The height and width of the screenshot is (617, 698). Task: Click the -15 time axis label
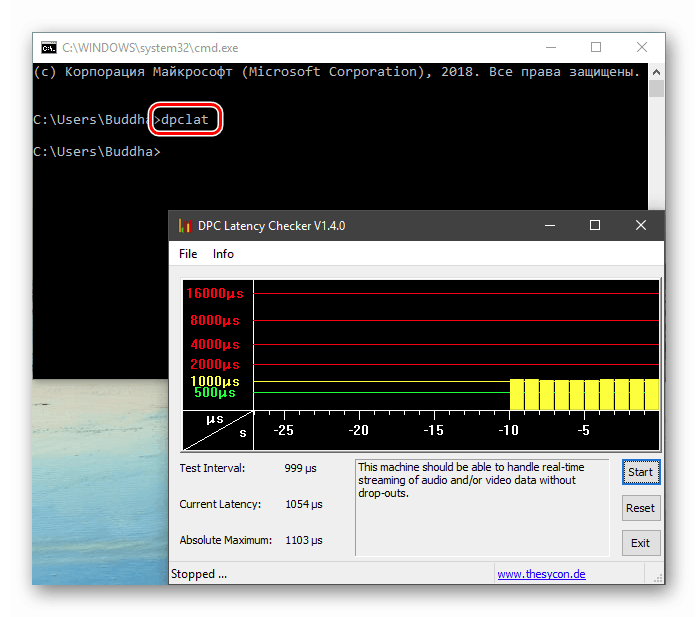(x=434, y=430)
